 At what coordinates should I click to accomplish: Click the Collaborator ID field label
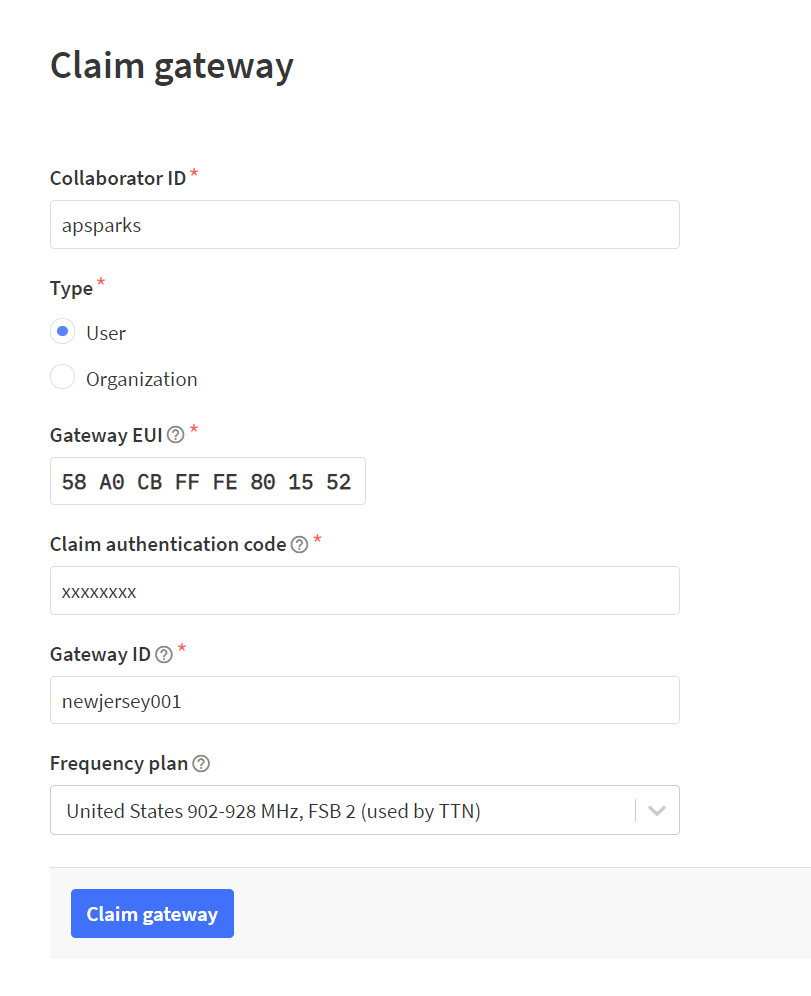(x=118, y=178)
